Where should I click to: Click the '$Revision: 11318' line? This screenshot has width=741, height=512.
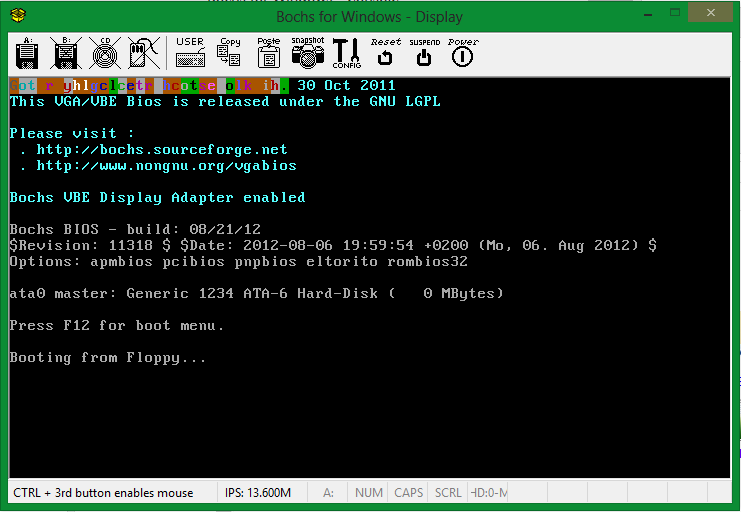coord(333,245)
